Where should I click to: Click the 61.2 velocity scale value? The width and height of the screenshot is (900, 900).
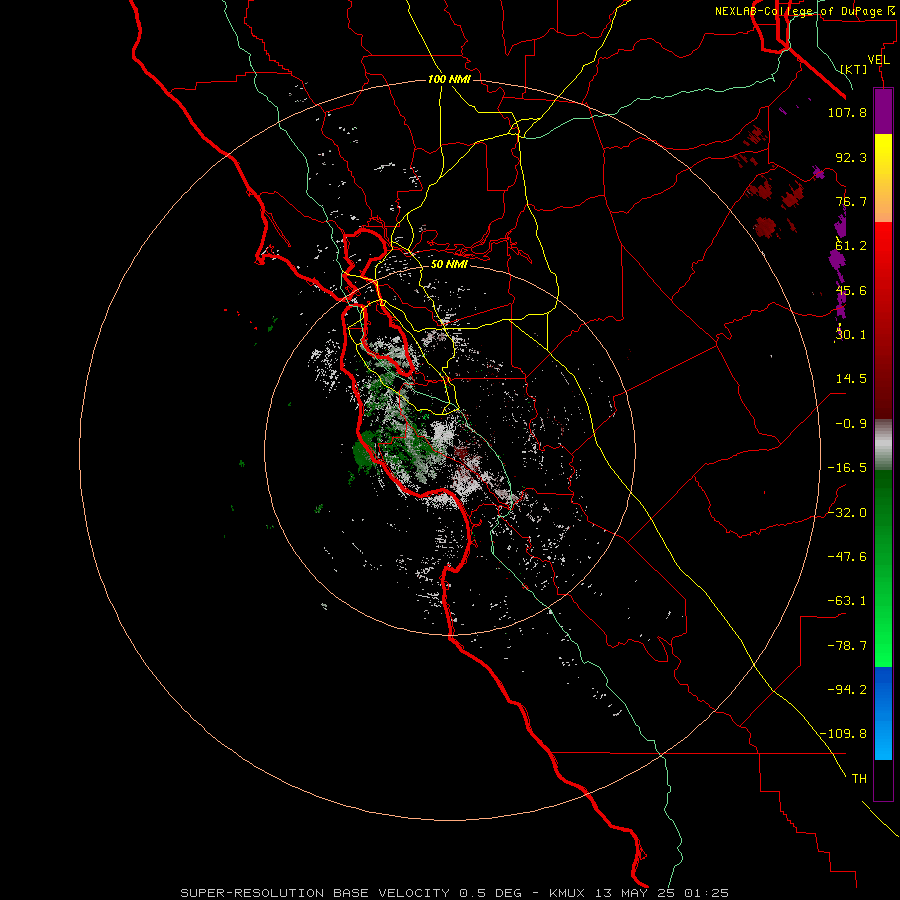point(851,246)
